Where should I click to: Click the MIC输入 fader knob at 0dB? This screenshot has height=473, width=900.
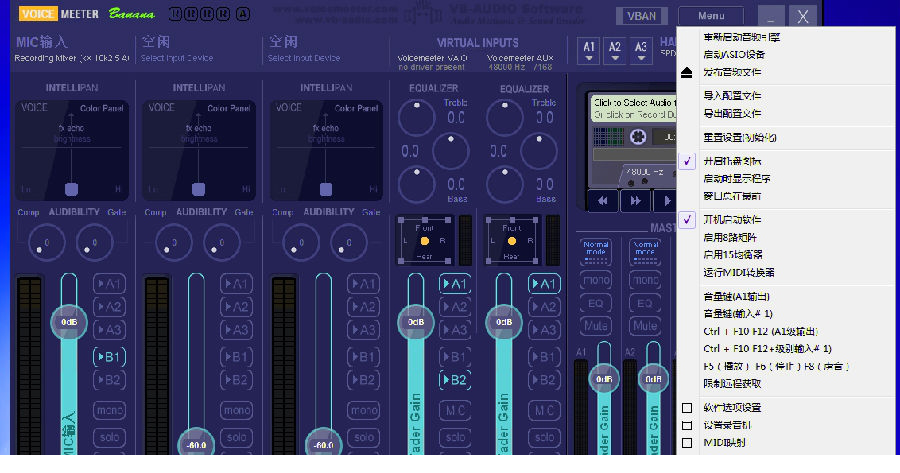coord(69,322)
